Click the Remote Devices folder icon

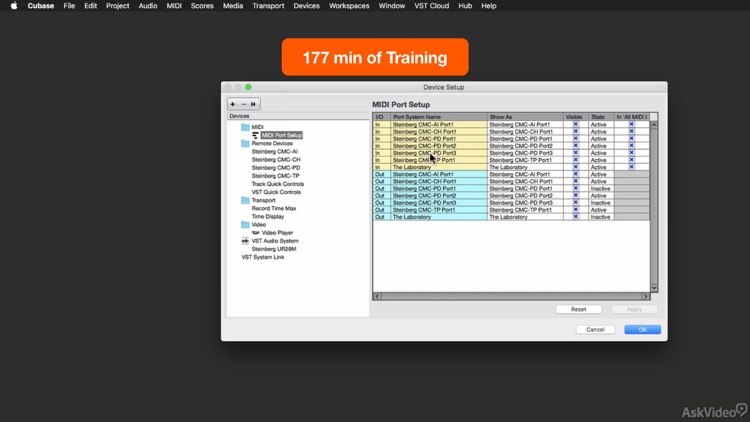click(x=245, y=143)
